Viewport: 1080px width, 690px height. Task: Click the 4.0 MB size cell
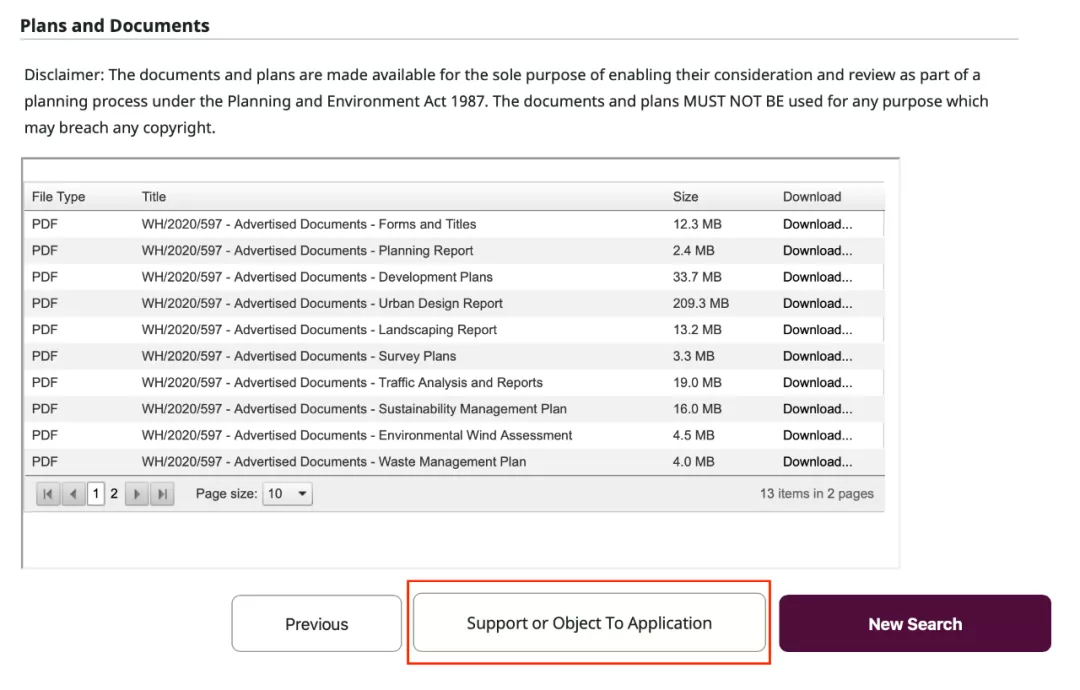[694, 462]
